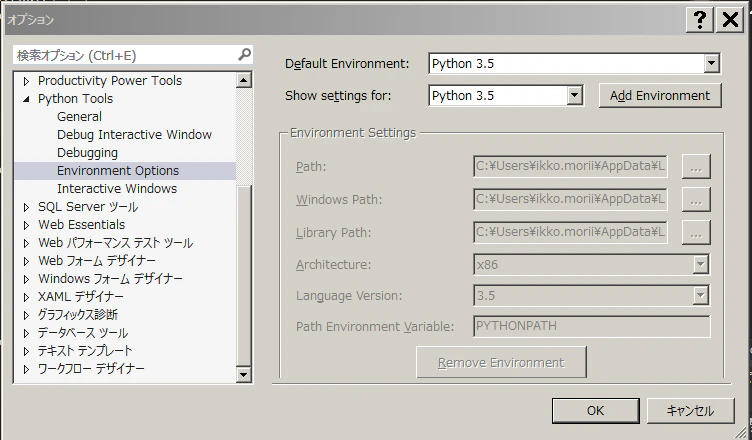Browse for Library Path ellipsis button
The image size is (752, 440).
pyautogui.click(x=696, y=233)
